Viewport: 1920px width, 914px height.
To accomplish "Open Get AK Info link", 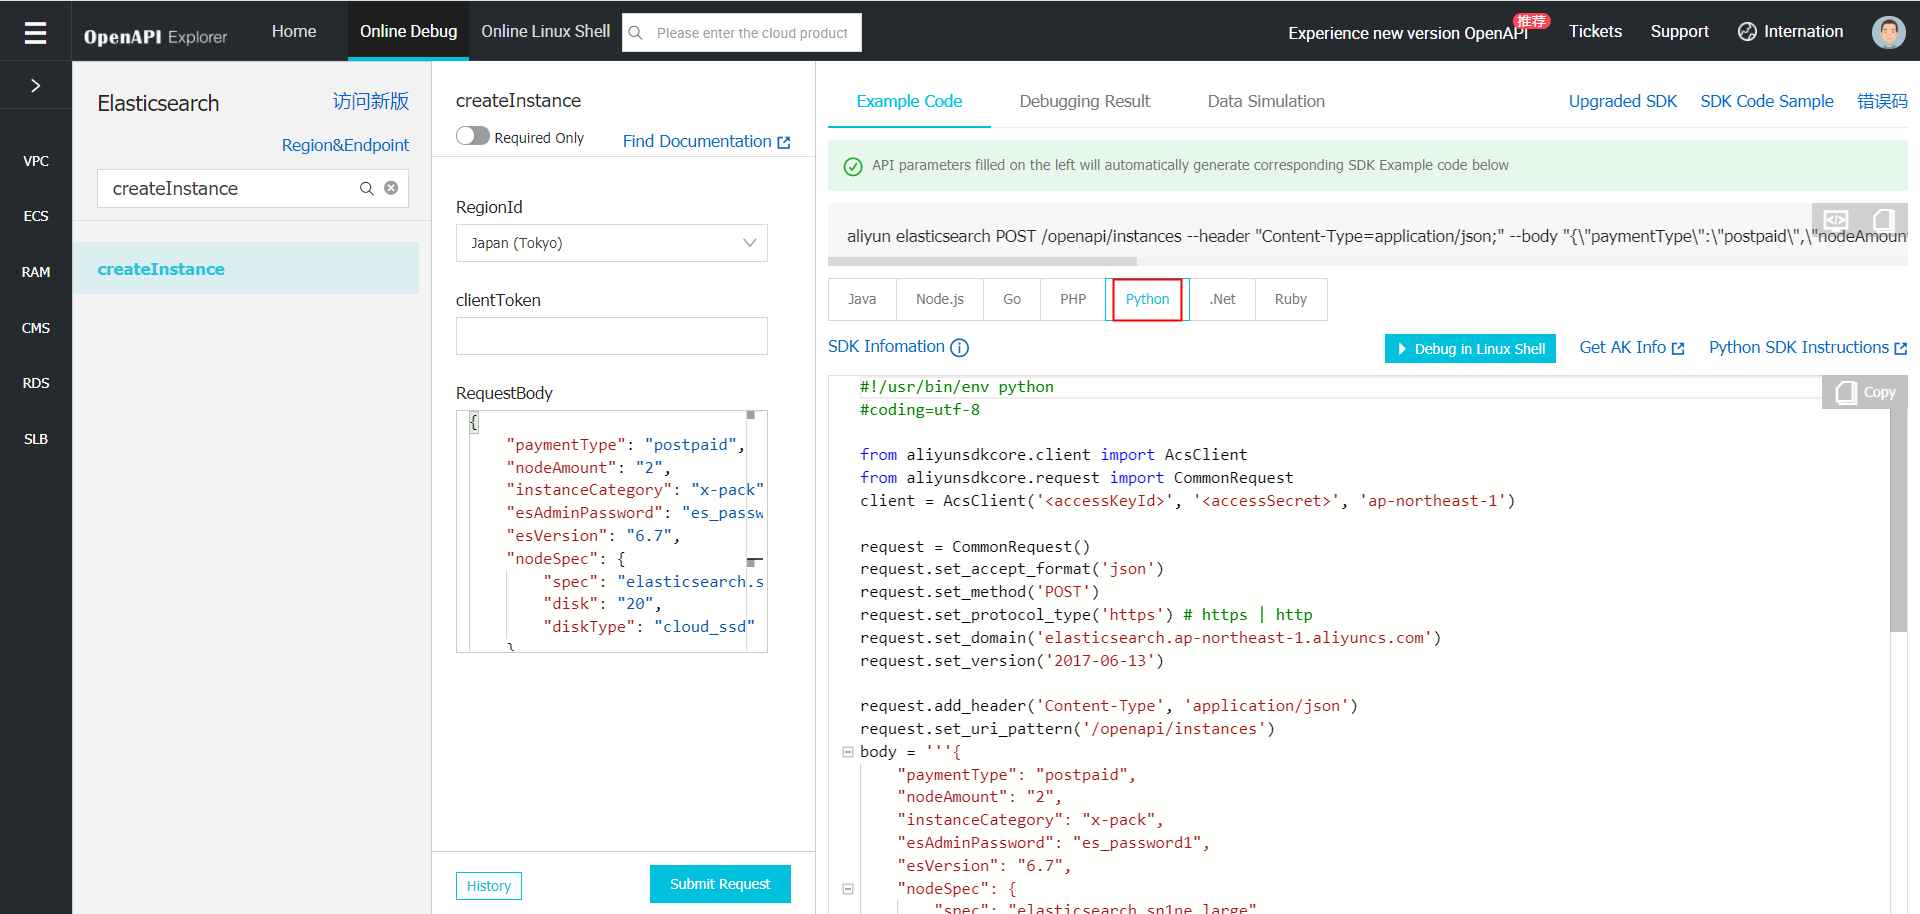I will (1632, 347).
